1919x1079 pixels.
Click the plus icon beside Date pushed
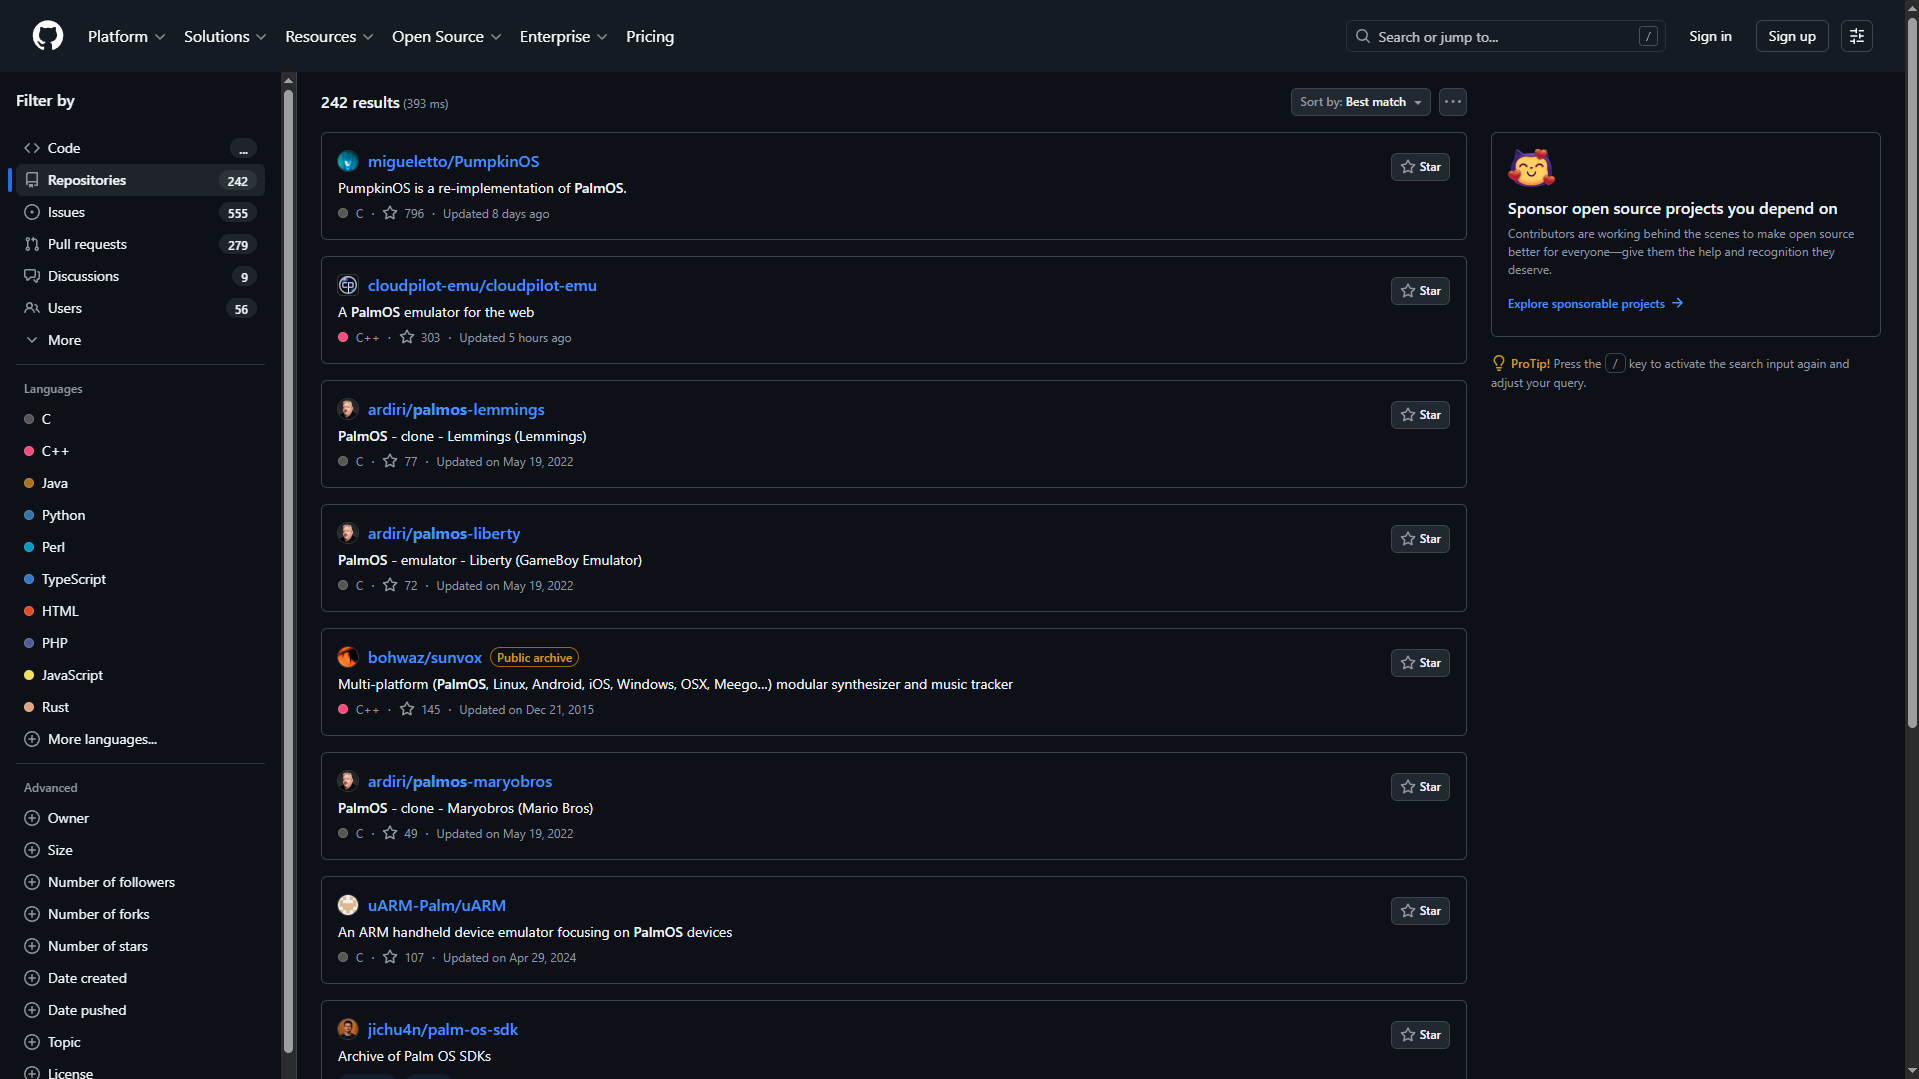click(x=32, y=1010)
